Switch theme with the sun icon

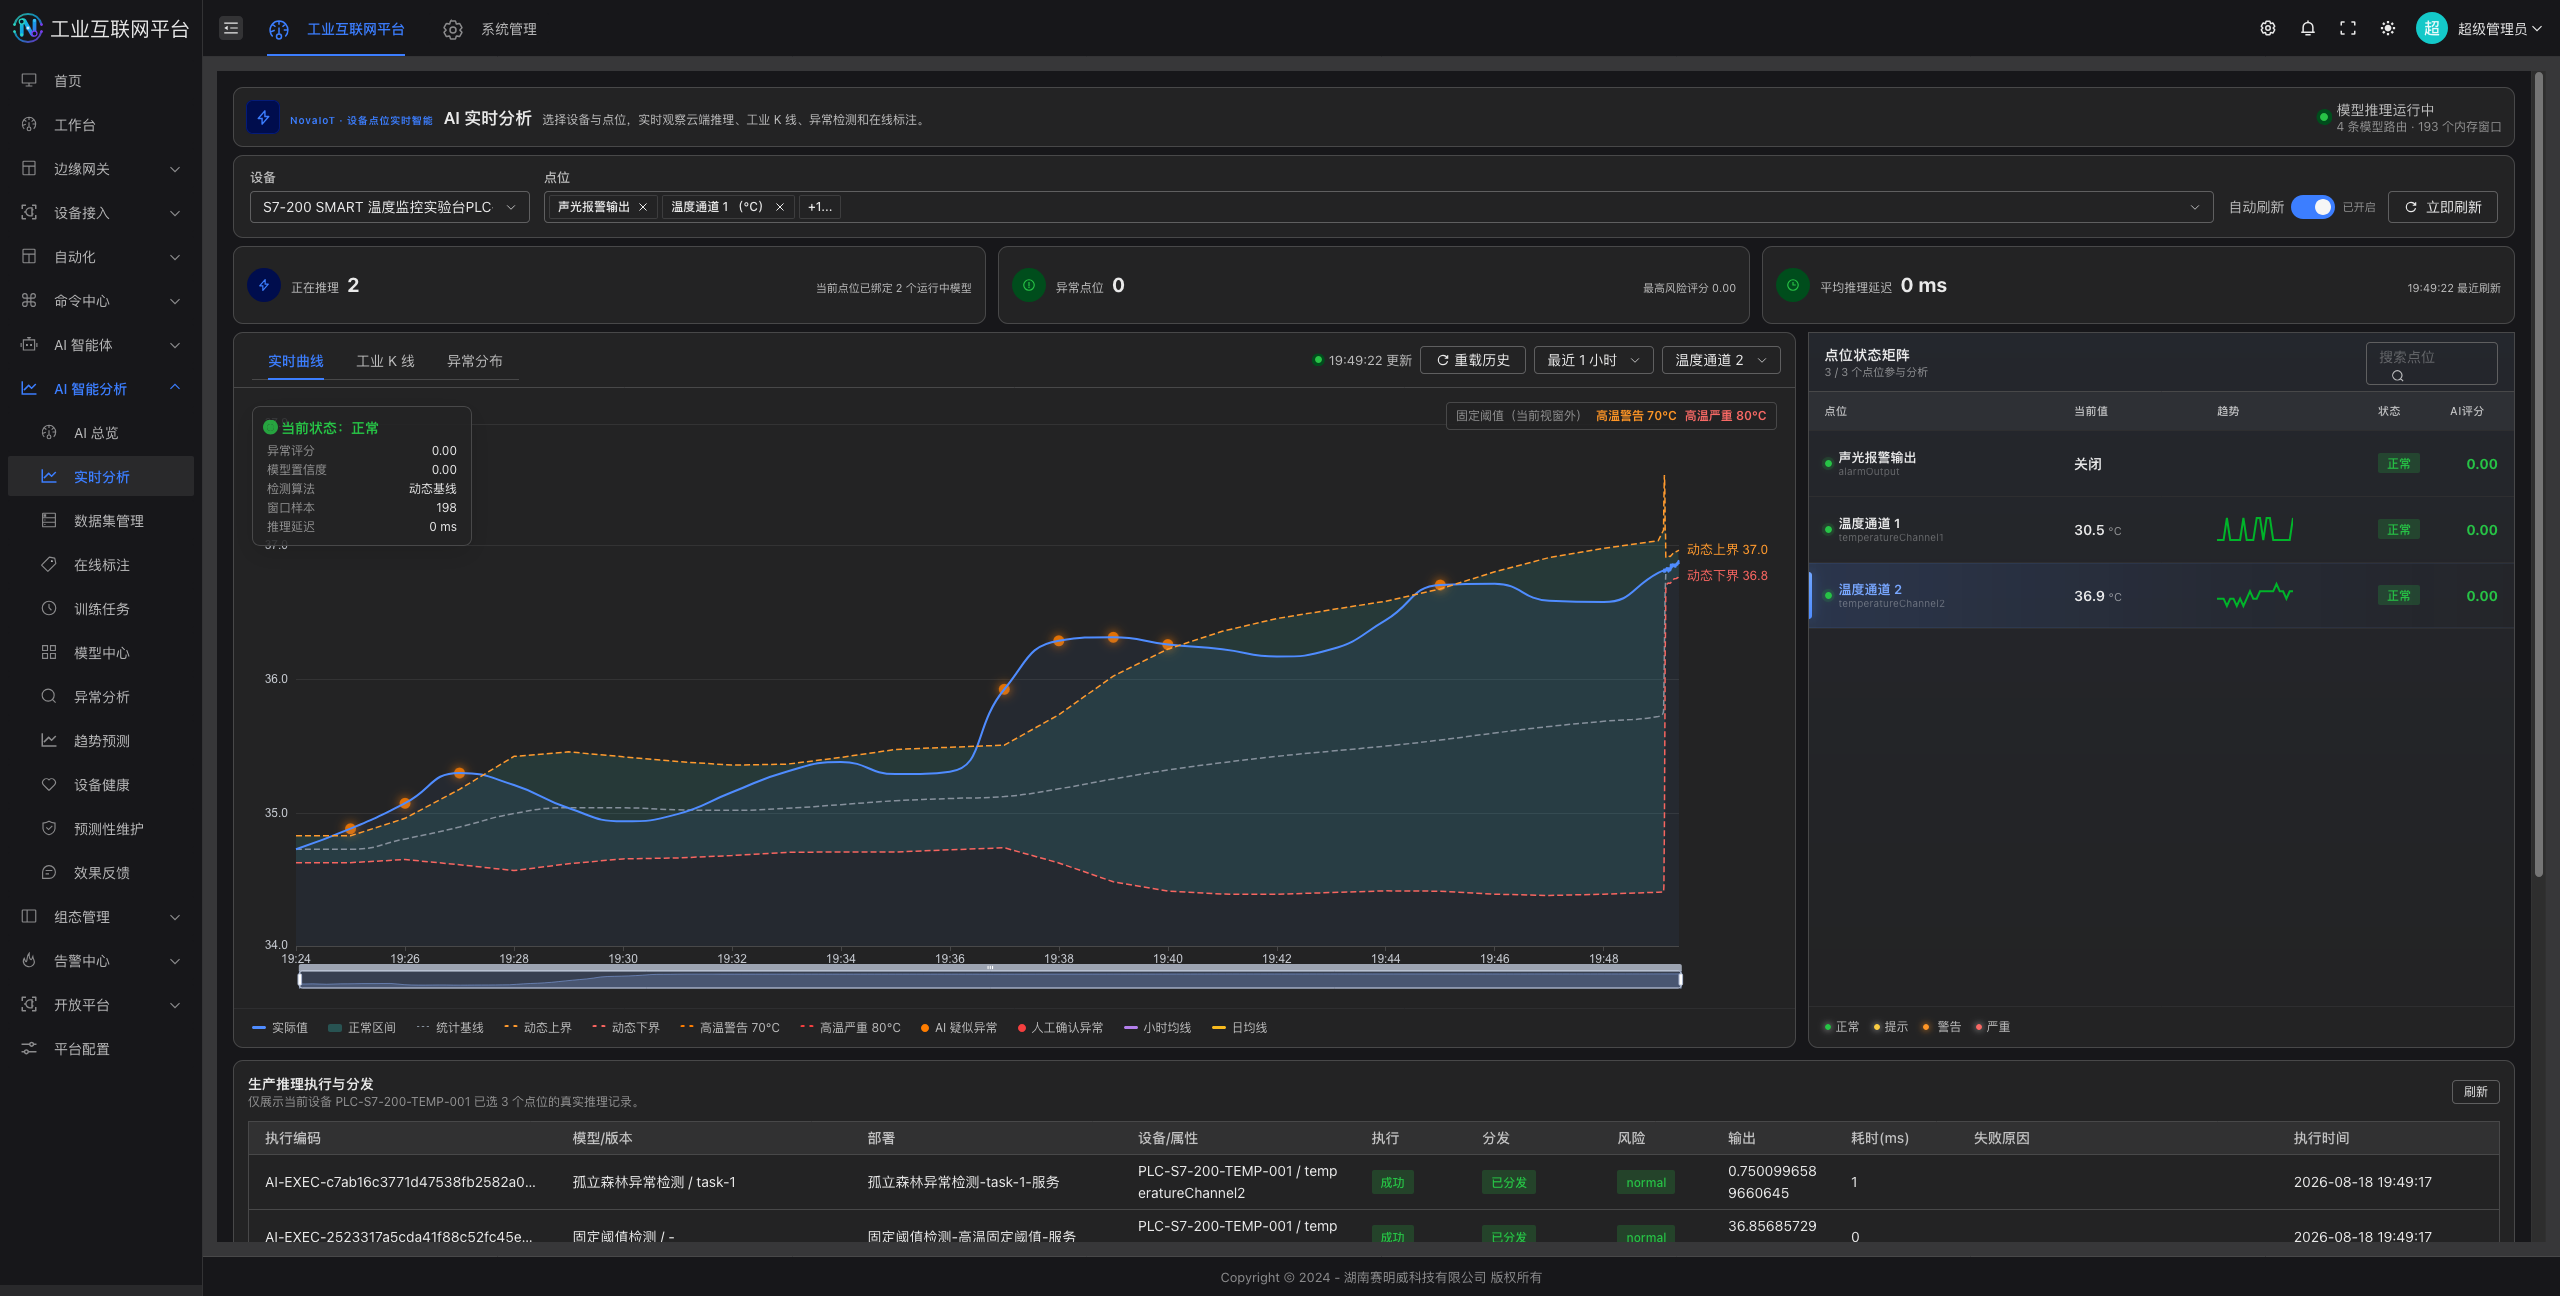click(2388, 28)
